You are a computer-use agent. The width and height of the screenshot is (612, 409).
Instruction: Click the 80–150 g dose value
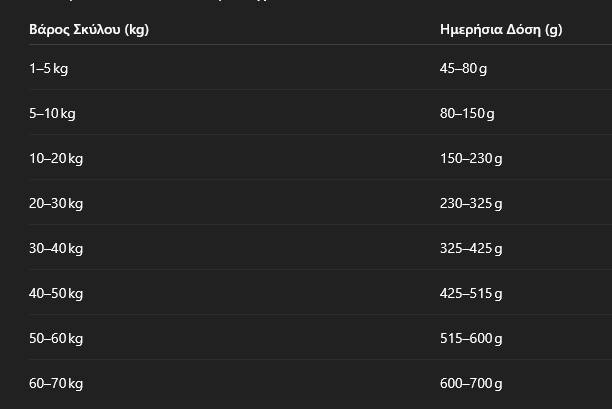click(x=467, y=114)
